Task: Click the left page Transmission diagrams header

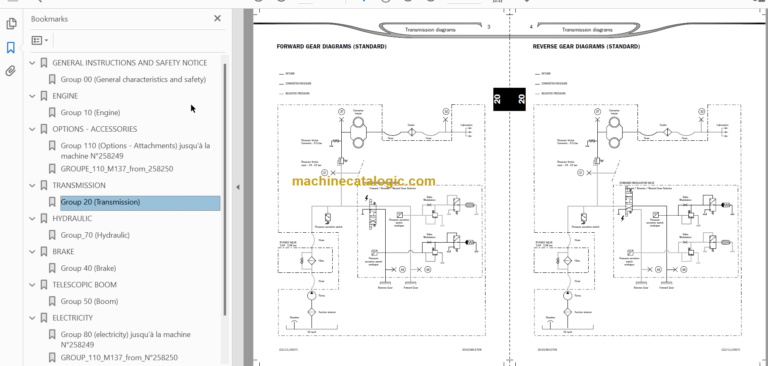Action: coord(430,29)
